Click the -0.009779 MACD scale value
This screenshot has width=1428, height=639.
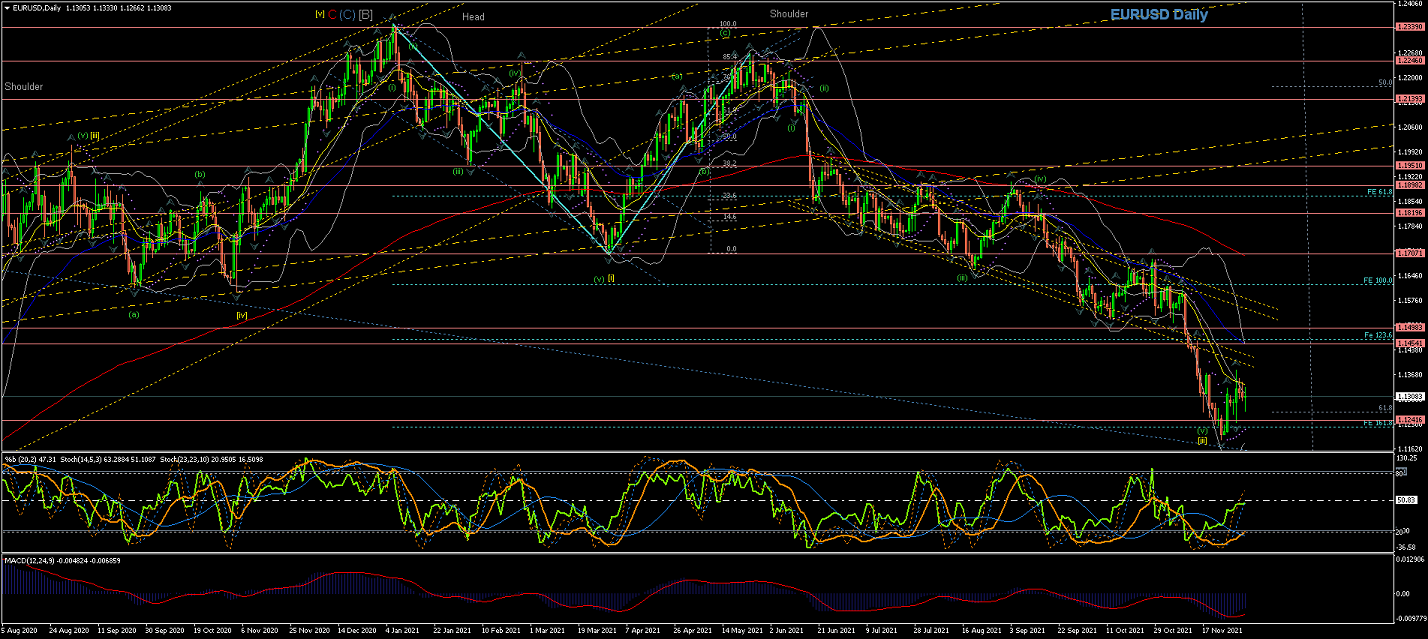pyautogui.click(x=1410, y=619)
